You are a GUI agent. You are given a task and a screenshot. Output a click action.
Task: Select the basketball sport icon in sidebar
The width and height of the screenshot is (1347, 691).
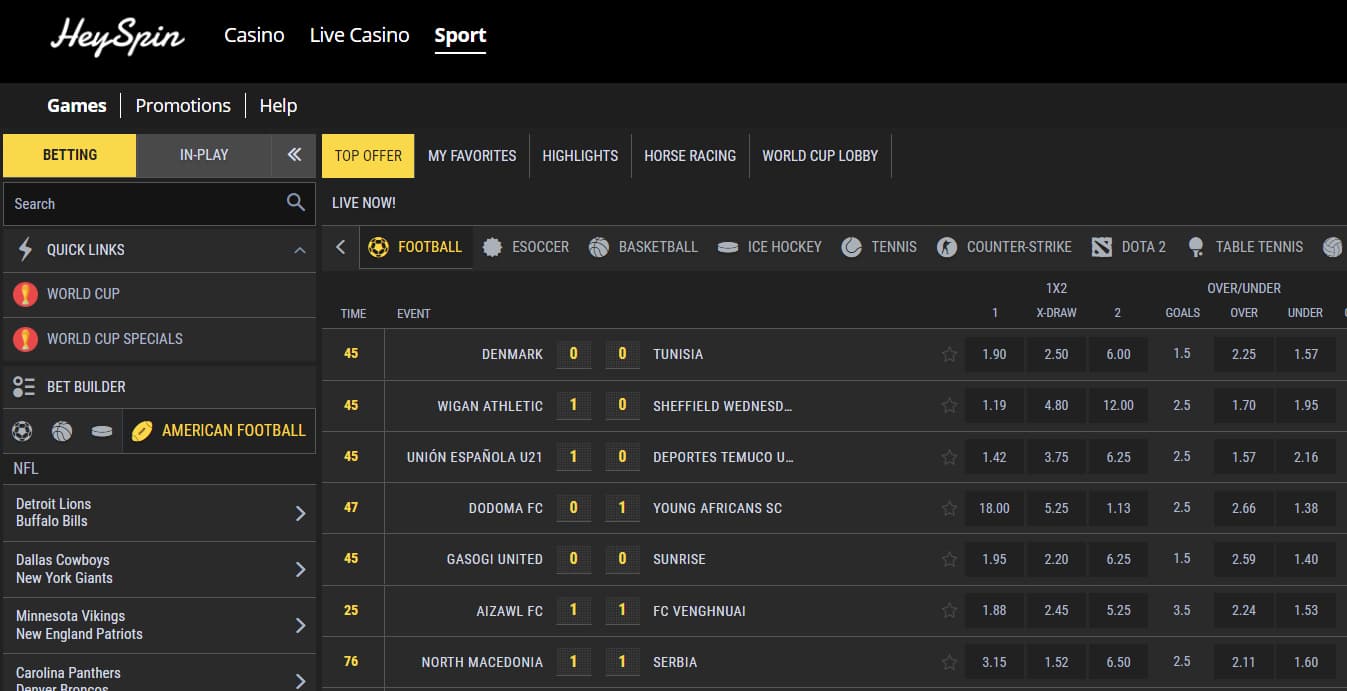[62, 431]
